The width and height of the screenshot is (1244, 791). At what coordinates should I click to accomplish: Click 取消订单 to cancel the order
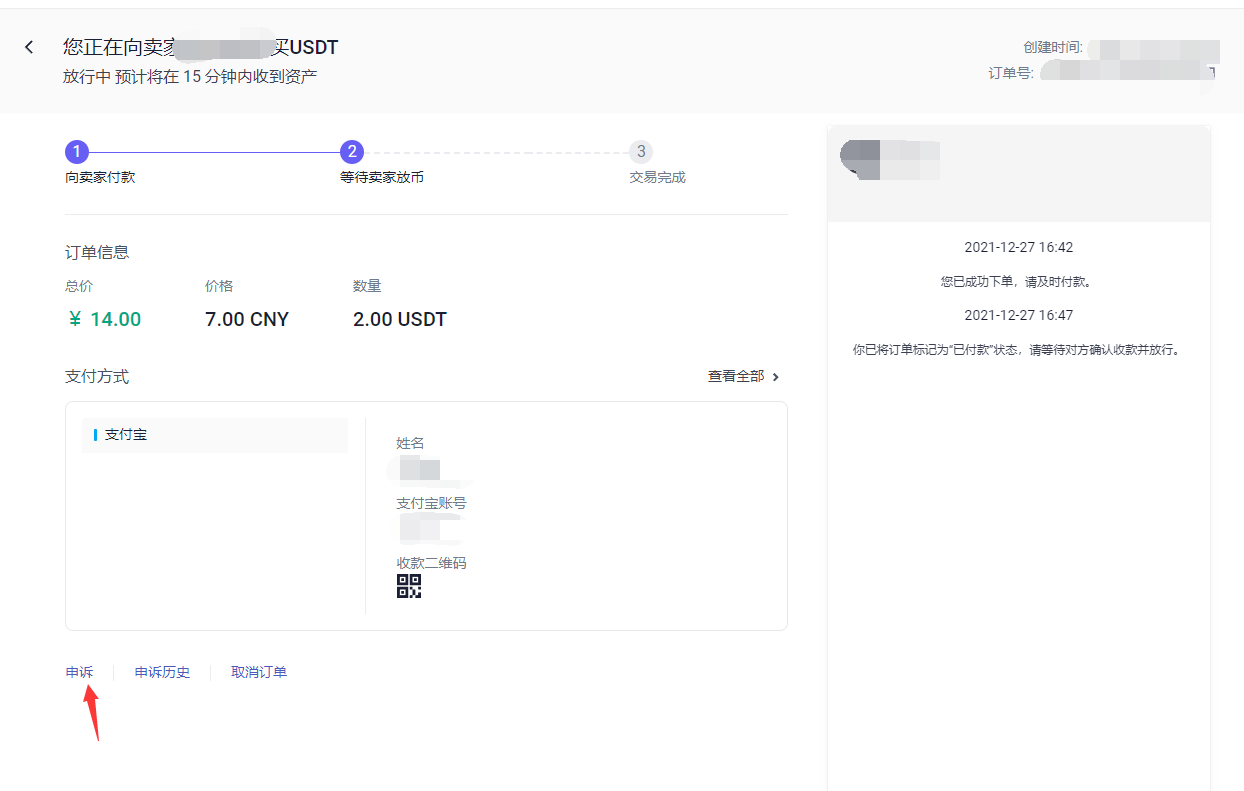(258, 671)
